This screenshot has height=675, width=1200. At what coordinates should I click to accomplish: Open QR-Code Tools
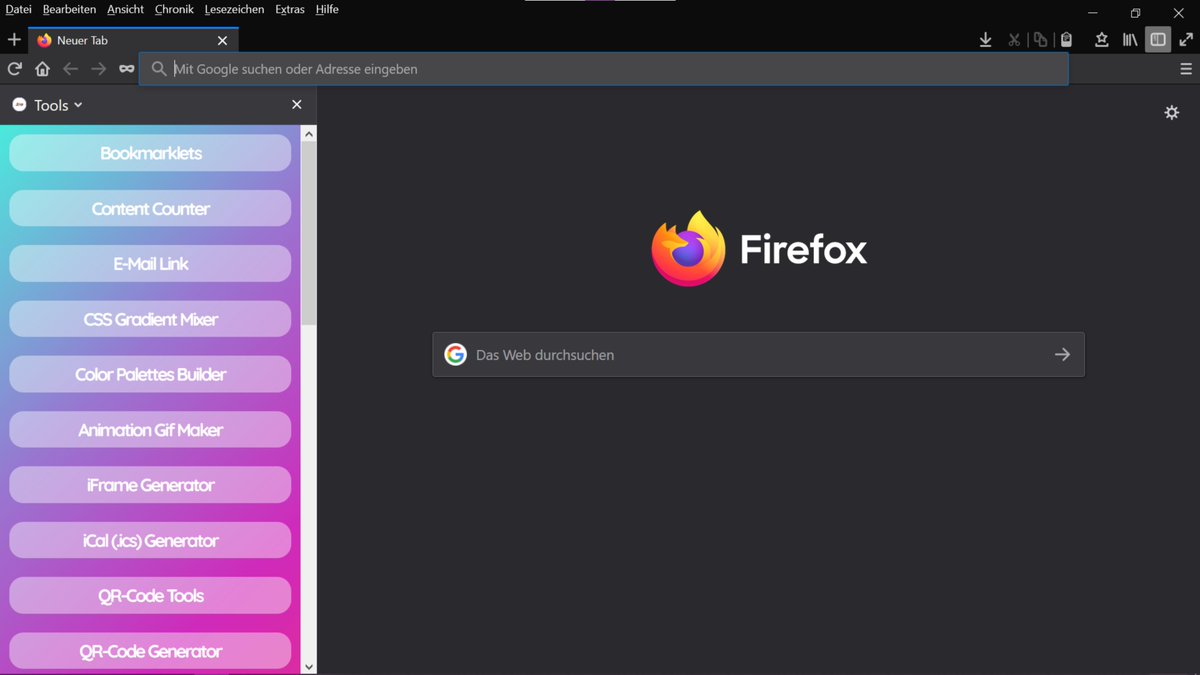pyautogui.click(x=150, y=596)
